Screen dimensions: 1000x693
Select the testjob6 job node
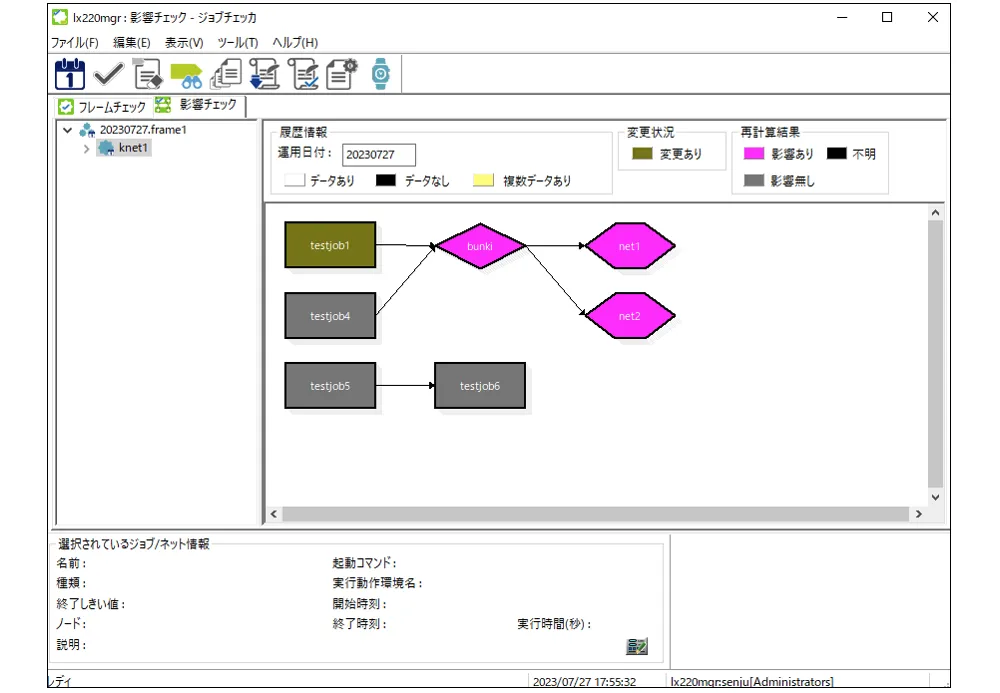pos(480,386)
